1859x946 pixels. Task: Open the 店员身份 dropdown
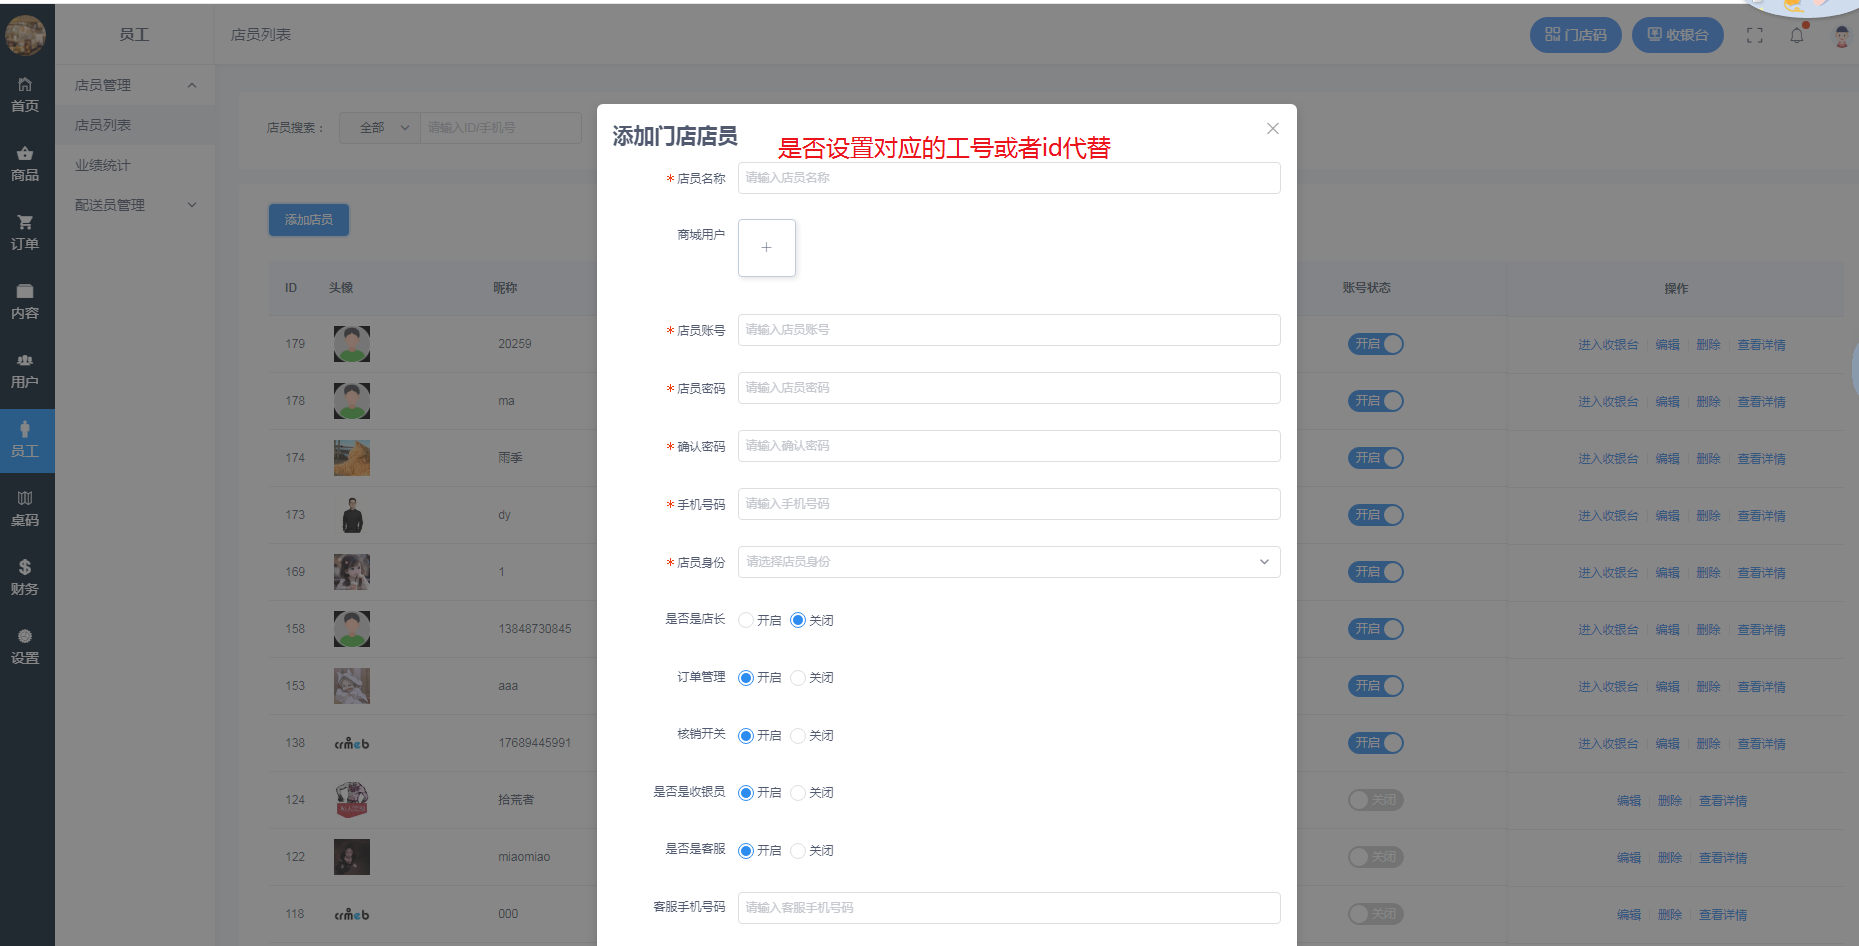[1009, 562]
